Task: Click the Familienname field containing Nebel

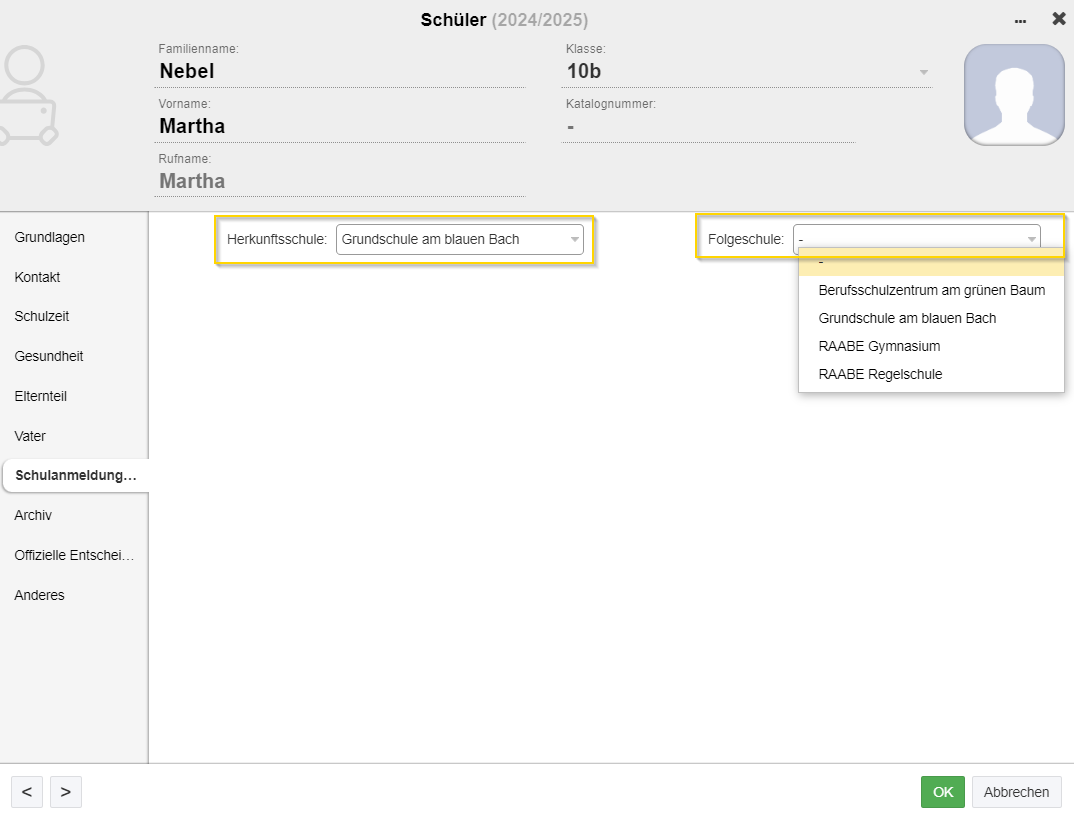Action: pos(340,72)
